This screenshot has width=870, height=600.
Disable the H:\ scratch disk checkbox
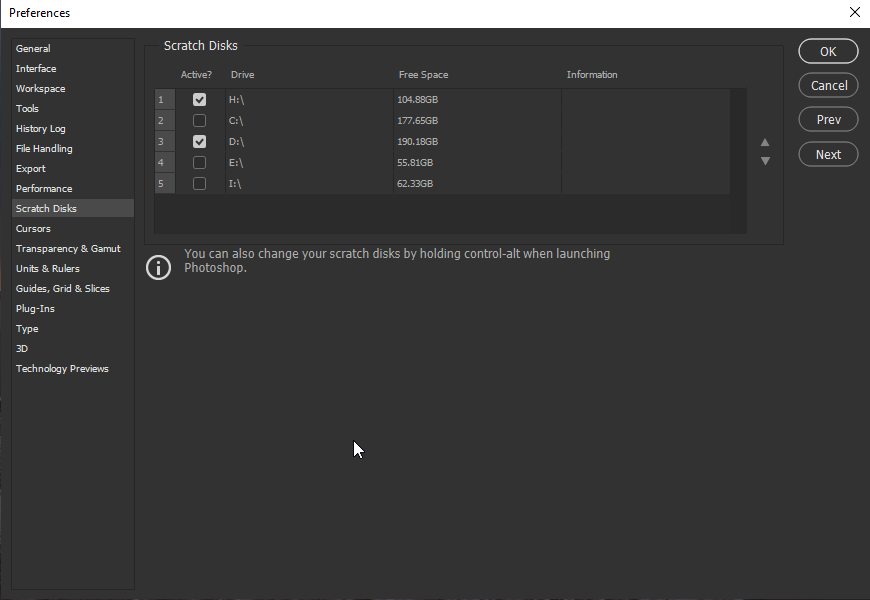pyautogui.click(x=199, y=99)
